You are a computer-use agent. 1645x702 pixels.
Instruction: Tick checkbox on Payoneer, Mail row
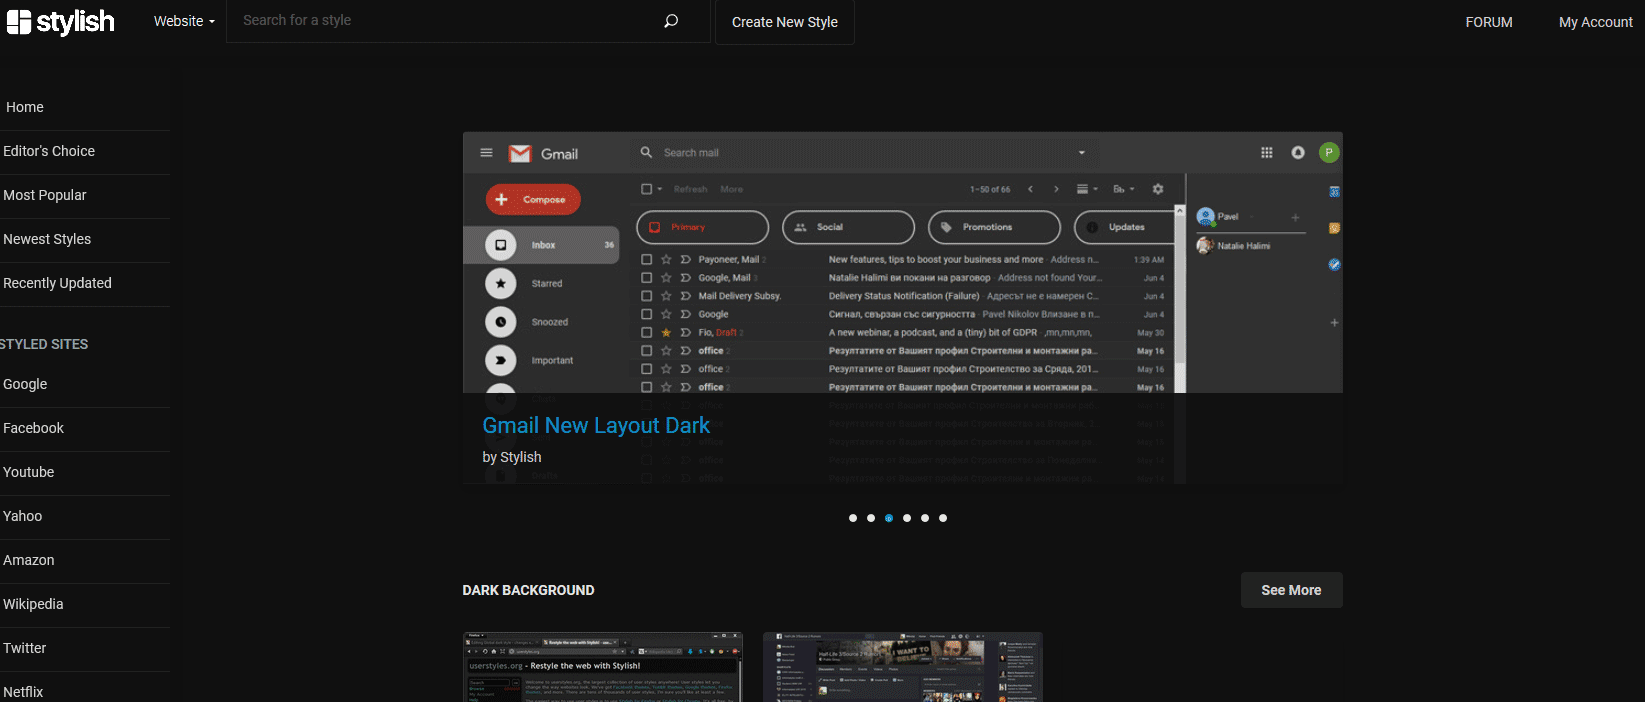(647, 259)
